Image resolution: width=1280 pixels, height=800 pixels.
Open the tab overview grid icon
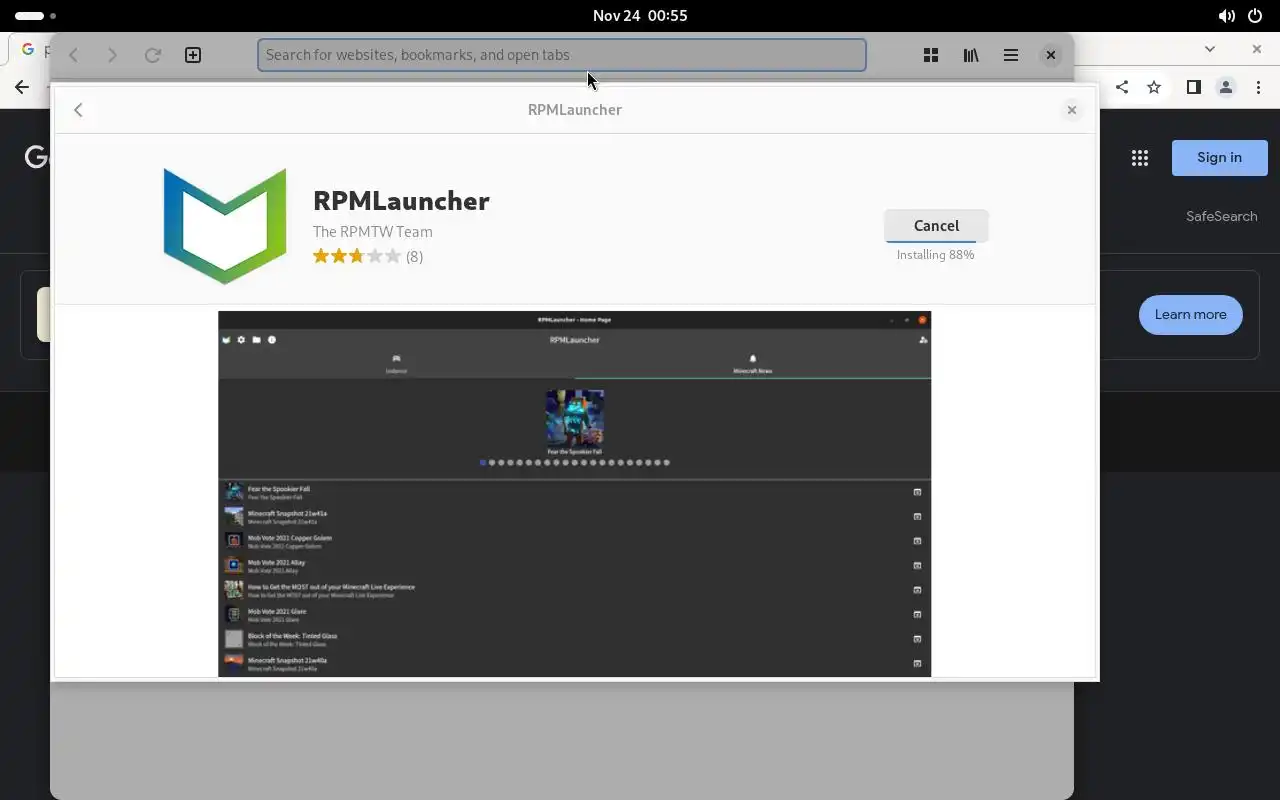tap(931, 55)
